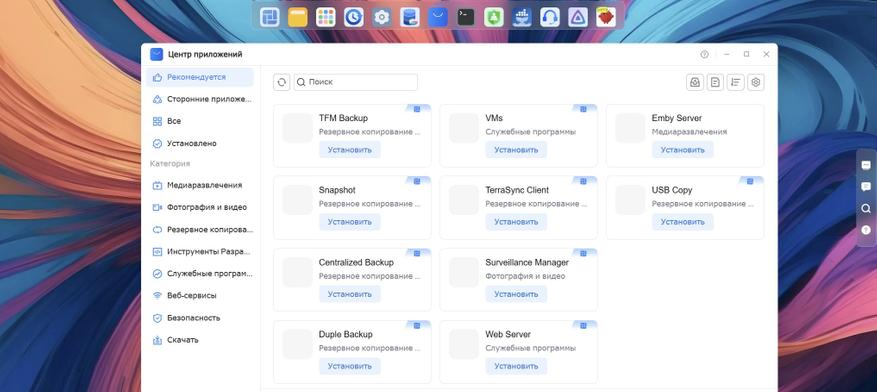Open the sort order icon in toolbar

(x=735, y=82)
